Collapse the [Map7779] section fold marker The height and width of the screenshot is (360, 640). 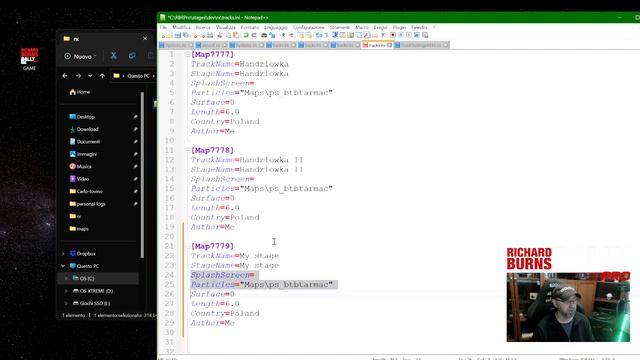coord(187,246)
